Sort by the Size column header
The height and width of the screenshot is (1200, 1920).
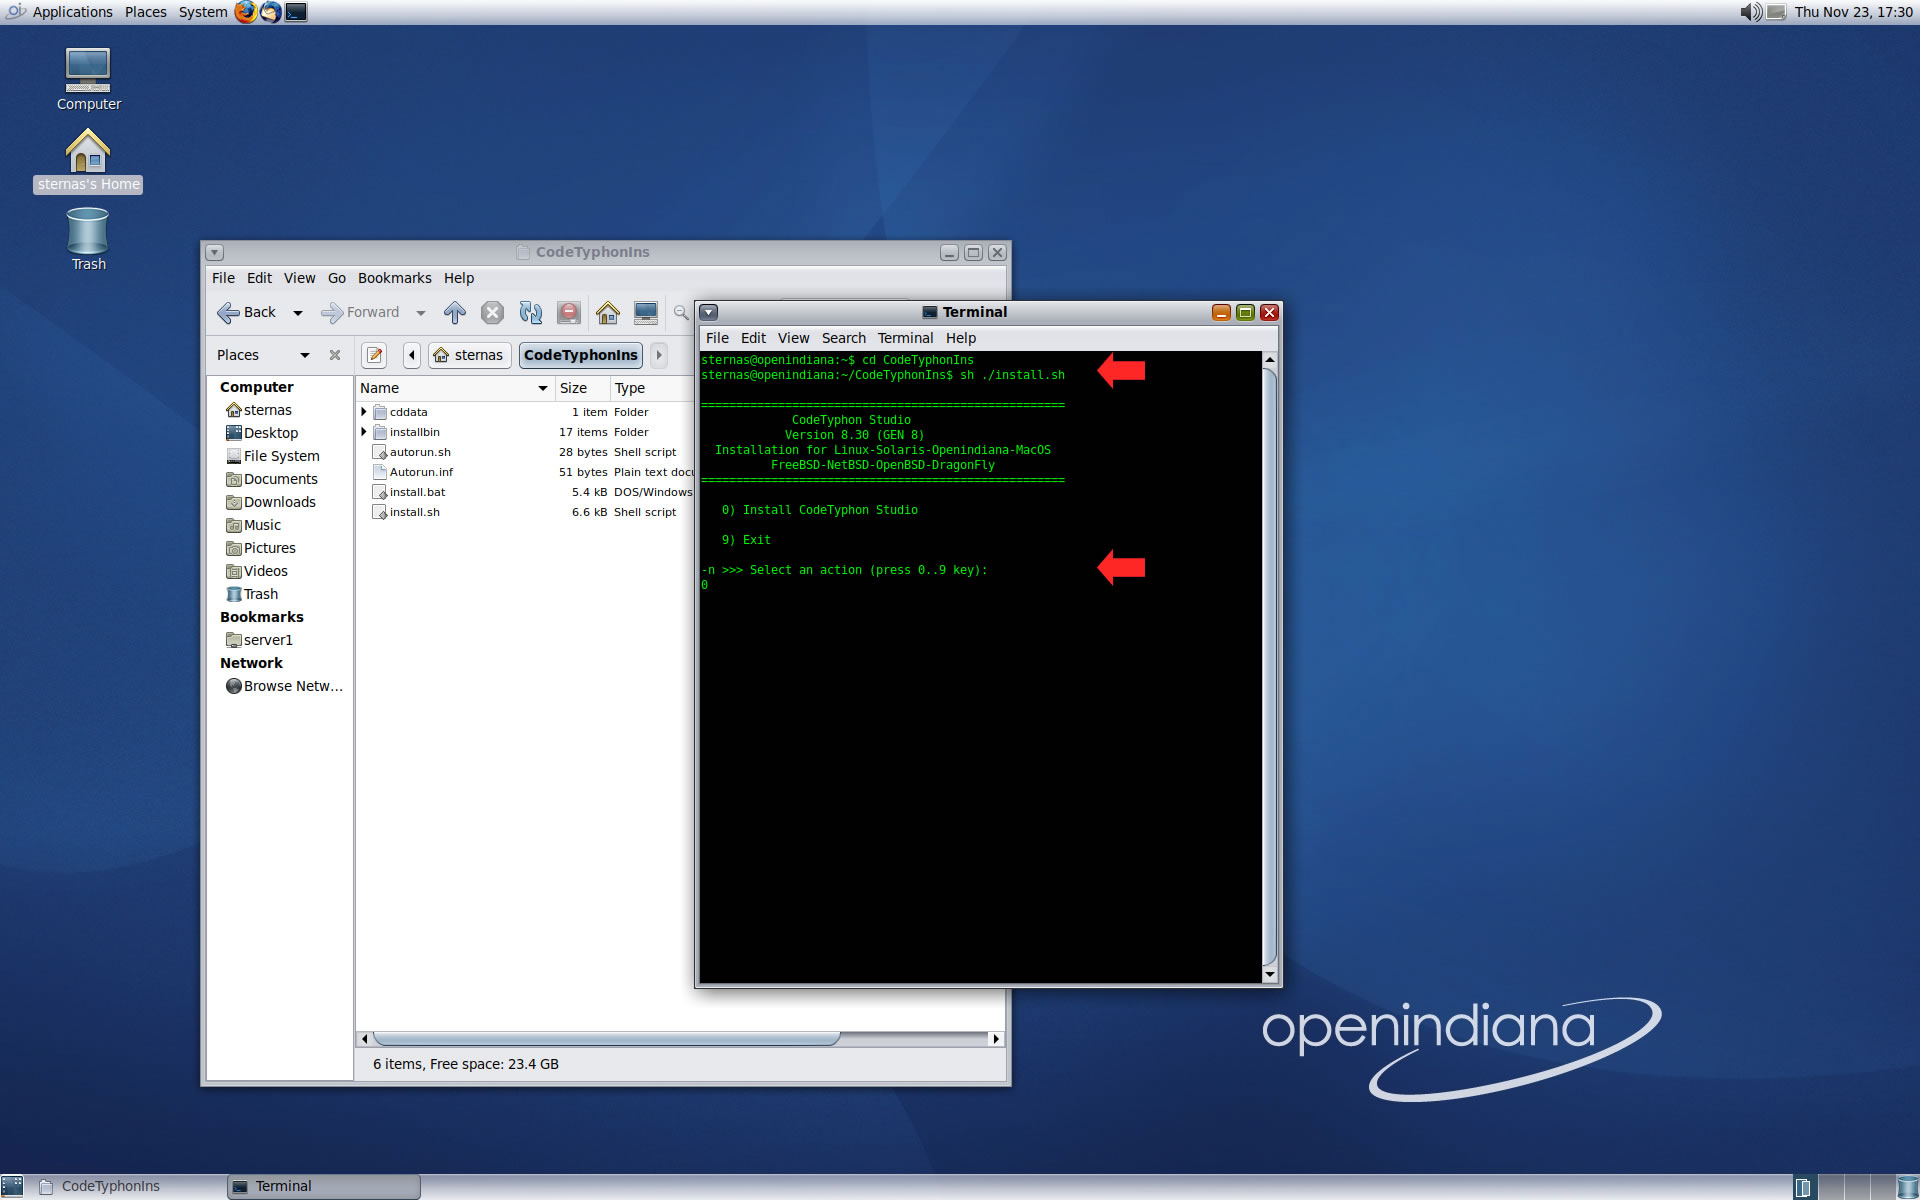[582, 388]
